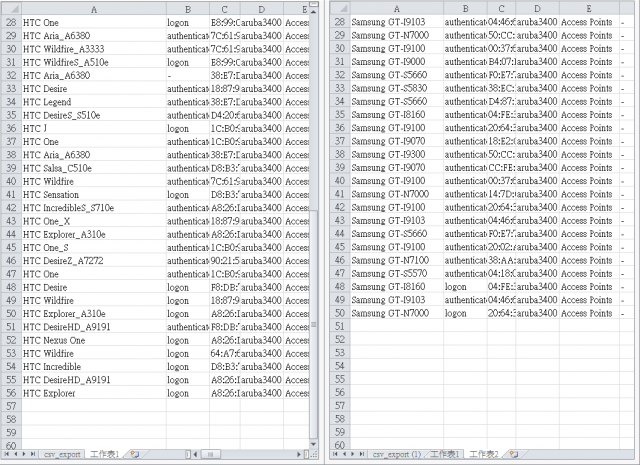
Task: Select cell HTC Legend
Action: click(x=94, y=102)
